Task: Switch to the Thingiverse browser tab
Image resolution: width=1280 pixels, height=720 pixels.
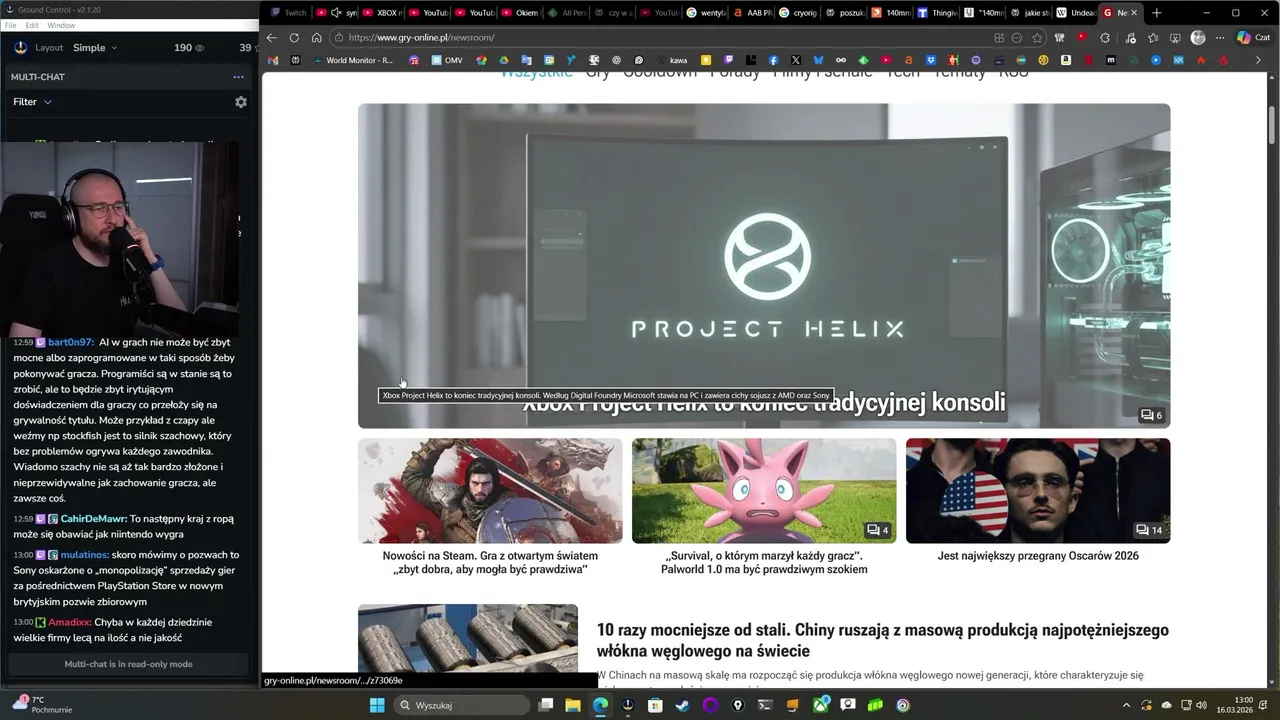Action: 936,13
